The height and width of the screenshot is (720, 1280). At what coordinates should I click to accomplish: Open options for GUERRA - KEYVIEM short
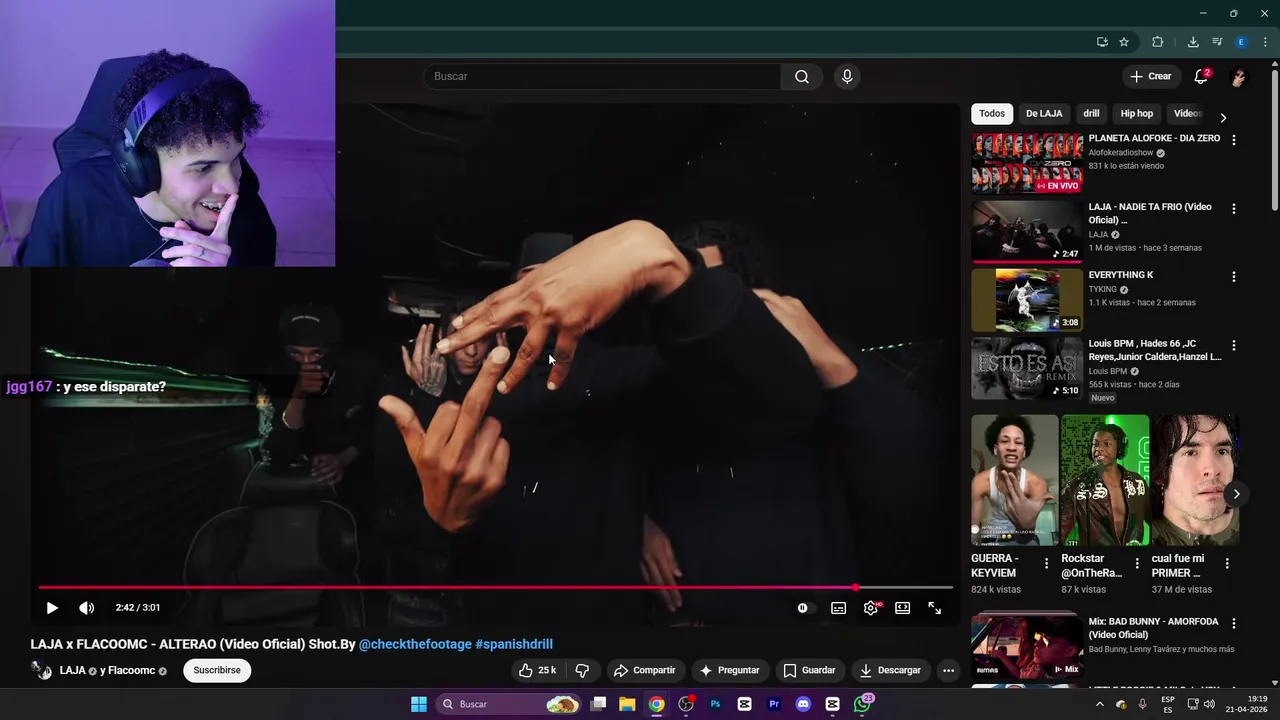1046,564
